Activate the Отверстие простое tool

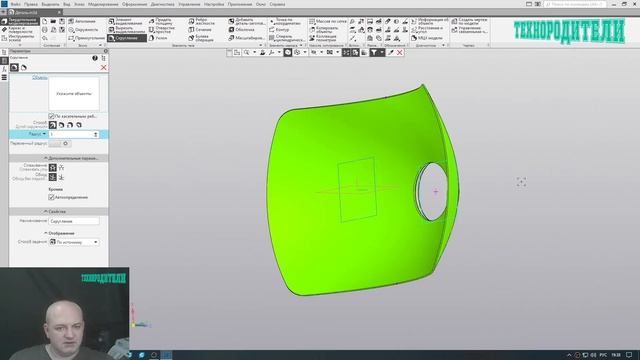point(162,30)
